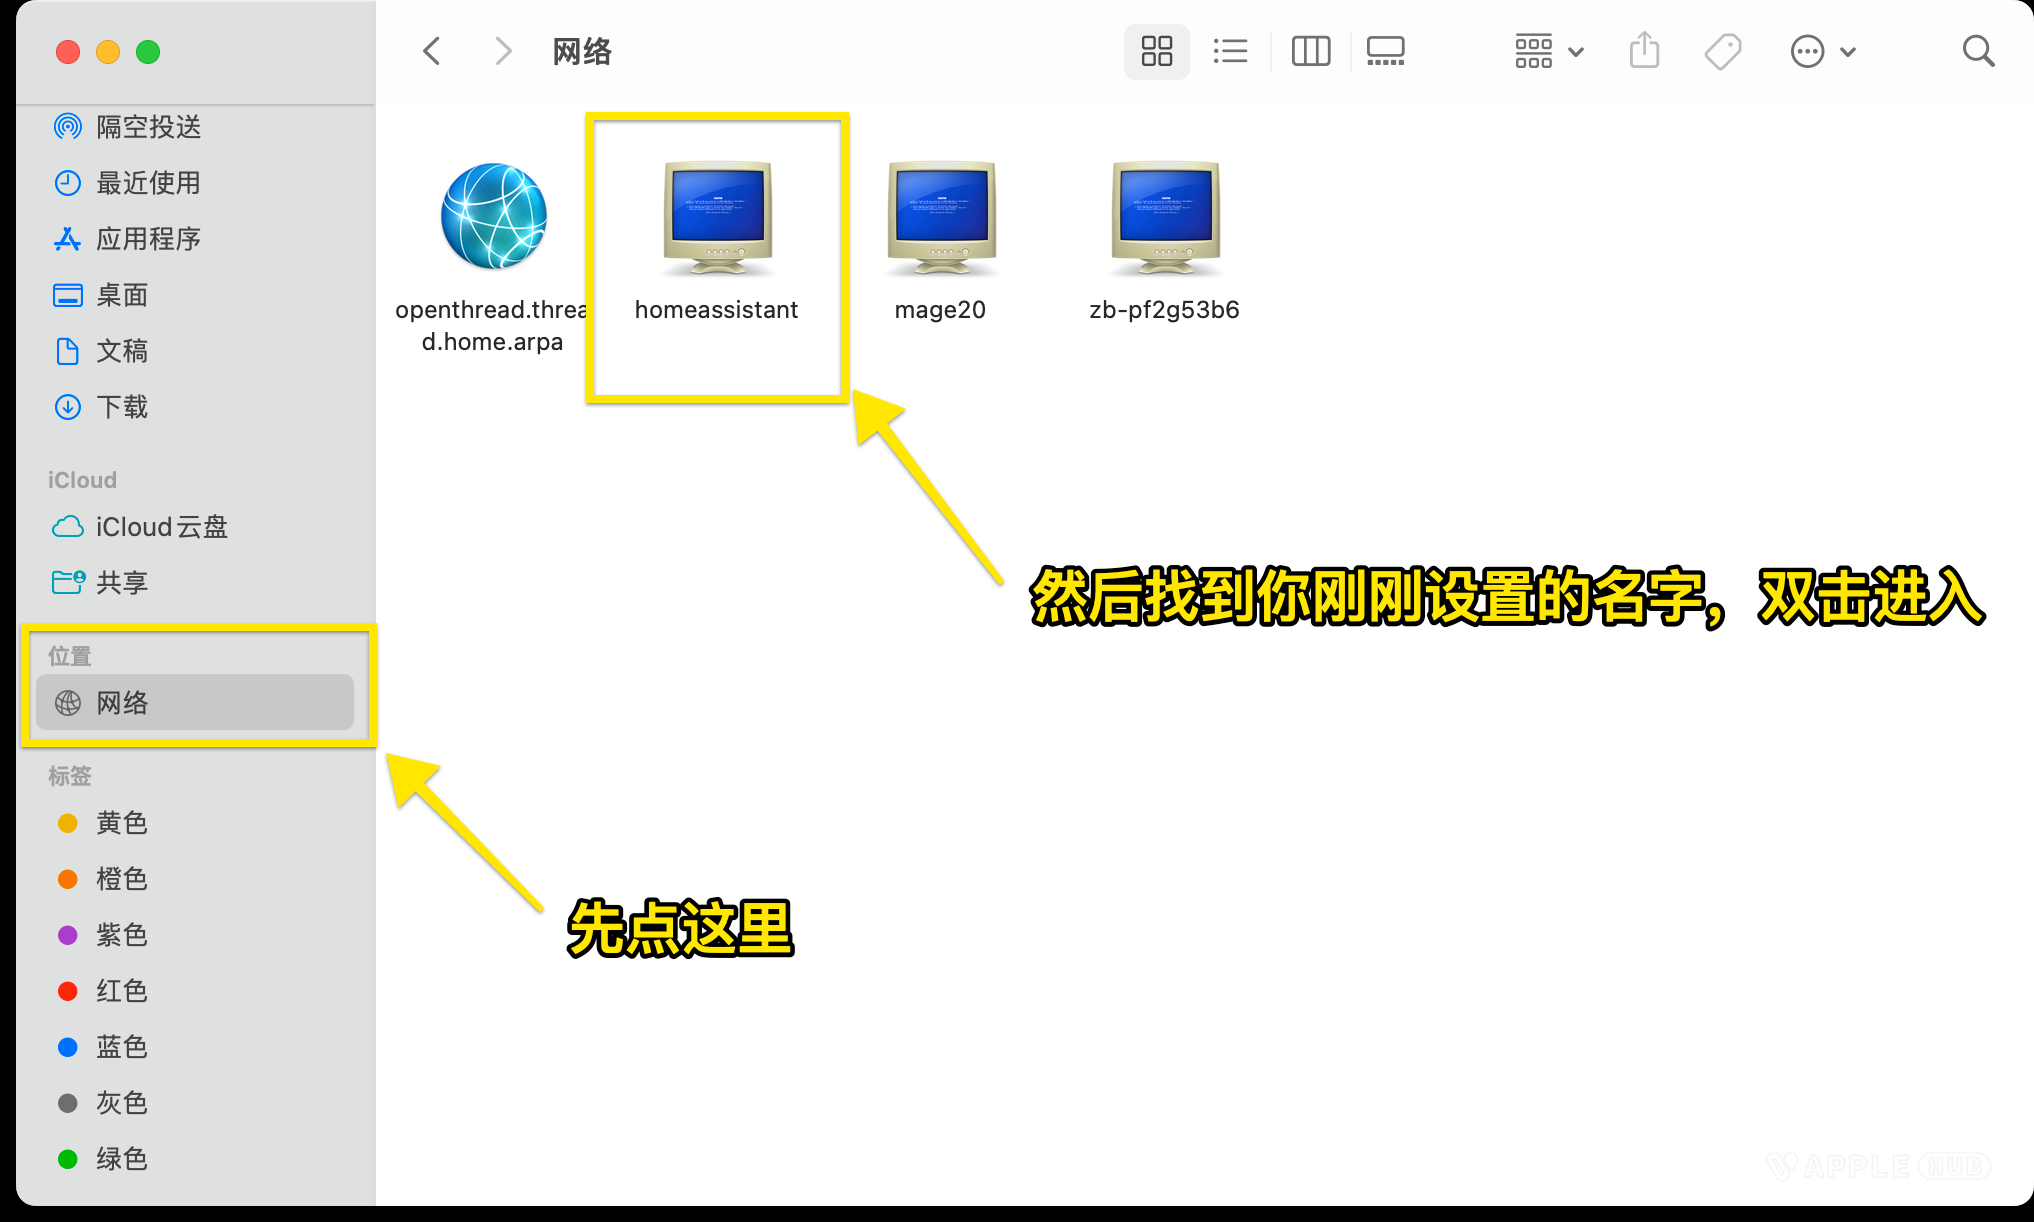Switch to list view
The height and width of the screenshot is (1222, 2034).
[1230, 50]
